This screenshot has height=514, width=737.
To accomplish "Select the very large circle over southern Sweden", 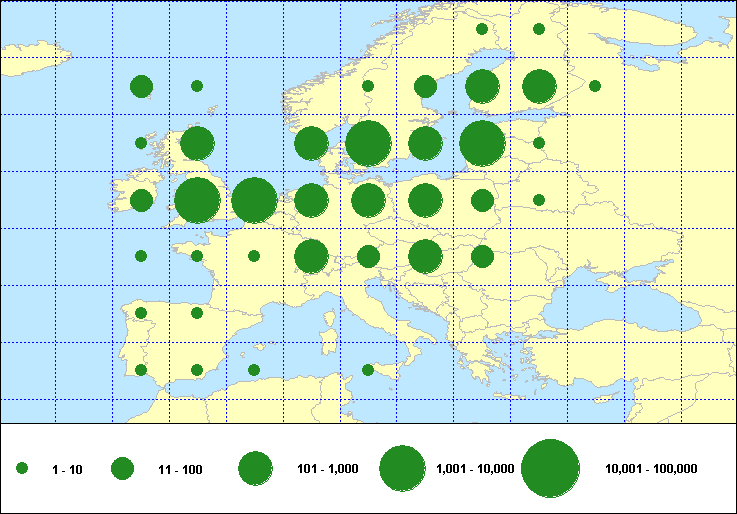I will 367,143.
